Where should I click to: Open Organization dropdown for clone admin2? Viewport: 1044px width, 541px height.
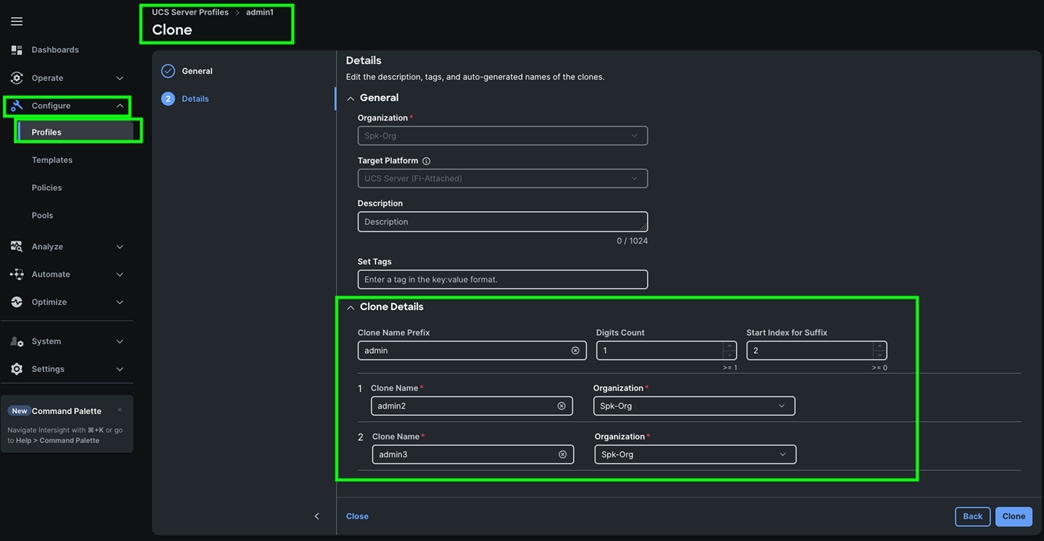[x=694, y=406]
